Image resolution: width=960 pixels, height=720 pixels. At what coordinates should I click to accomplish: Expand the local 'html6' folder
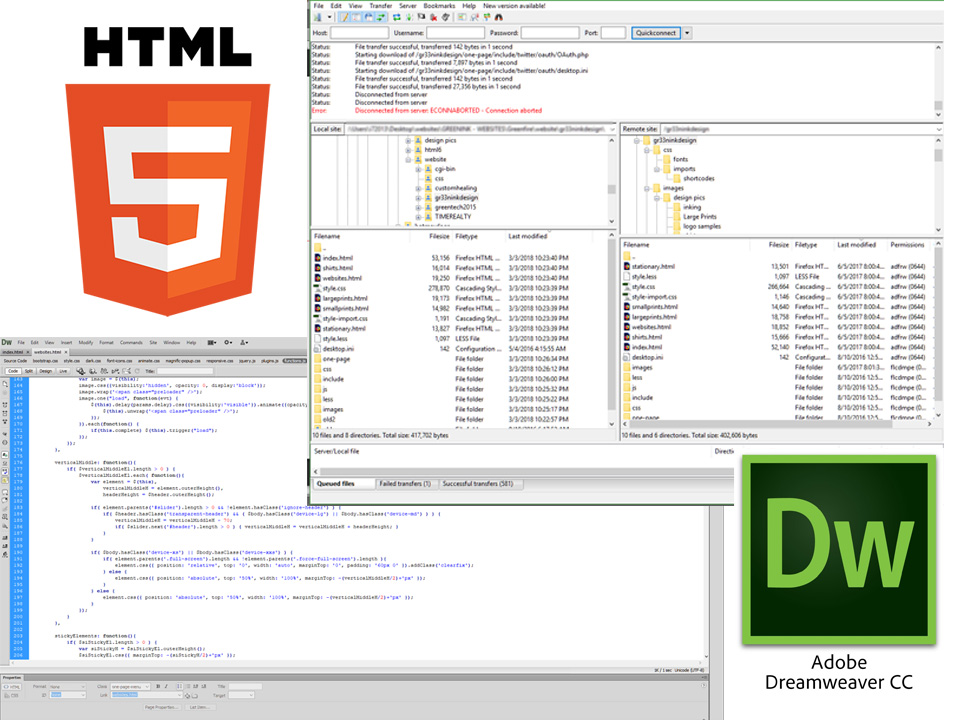pyautogui.click(x=408, y=150)
